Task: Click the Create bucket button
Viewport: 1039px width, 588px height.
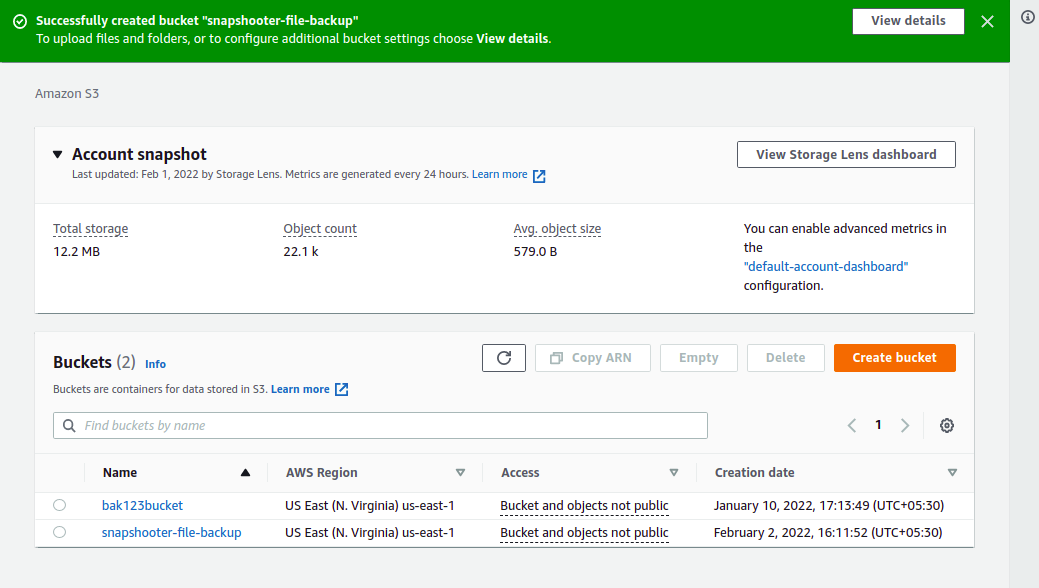Action: tap(894, 358)
